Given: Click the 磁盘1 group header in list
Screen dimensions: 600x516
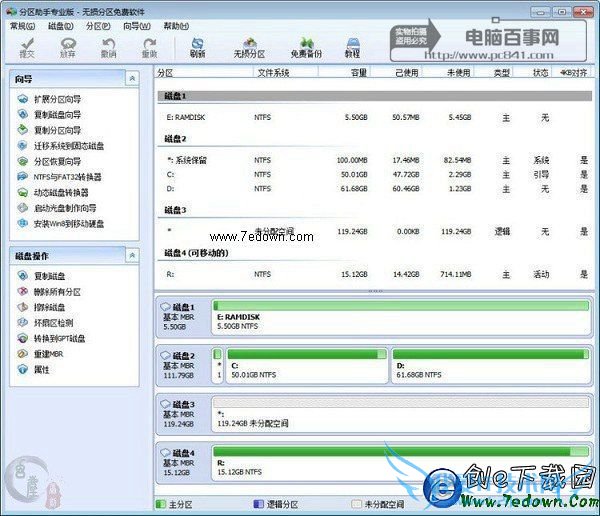Looking at the screenshot, I should (375, 96).
